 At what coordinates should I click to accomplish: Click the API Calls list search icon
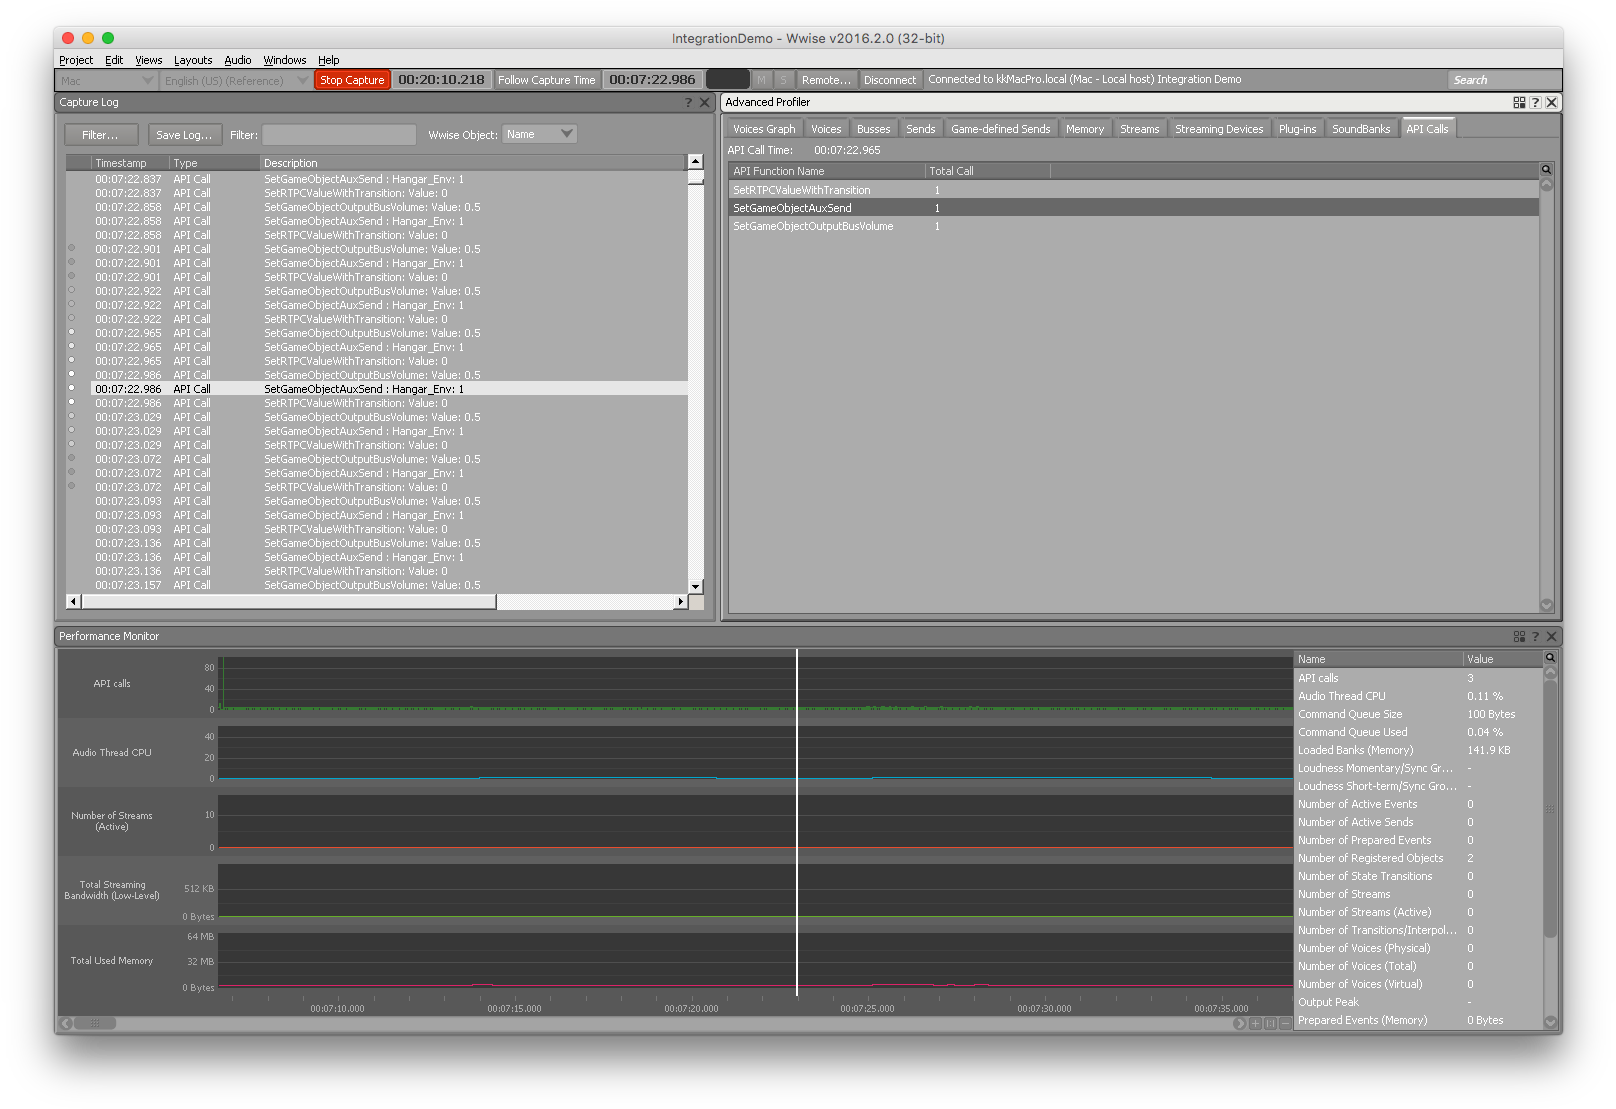tap(1546, 170)
